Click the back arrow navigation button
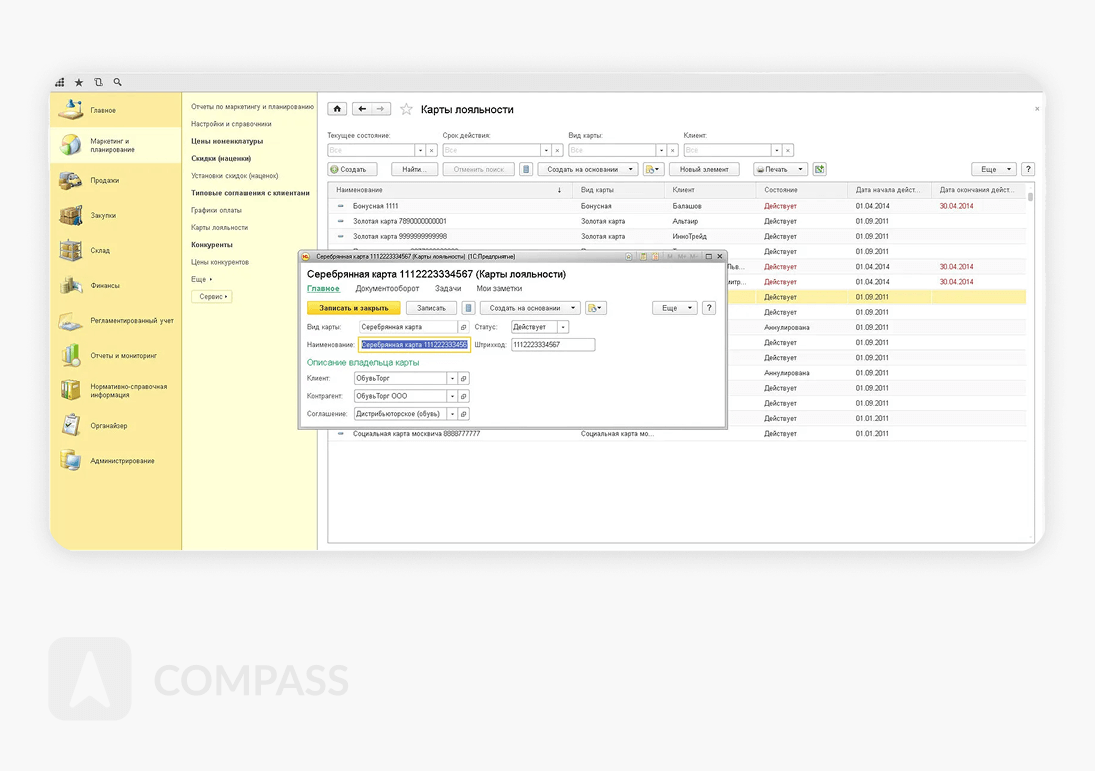 point(362,109)
